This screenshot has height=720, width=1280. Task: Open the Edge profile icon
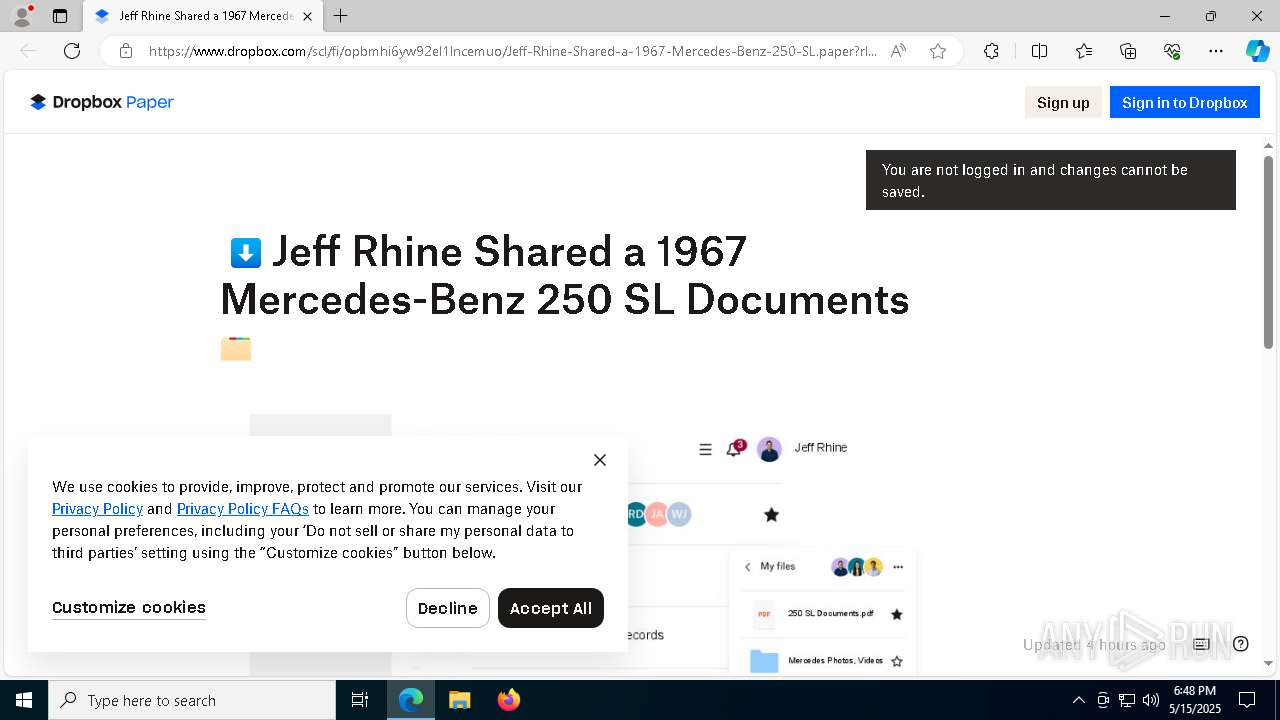click(22, 16)
